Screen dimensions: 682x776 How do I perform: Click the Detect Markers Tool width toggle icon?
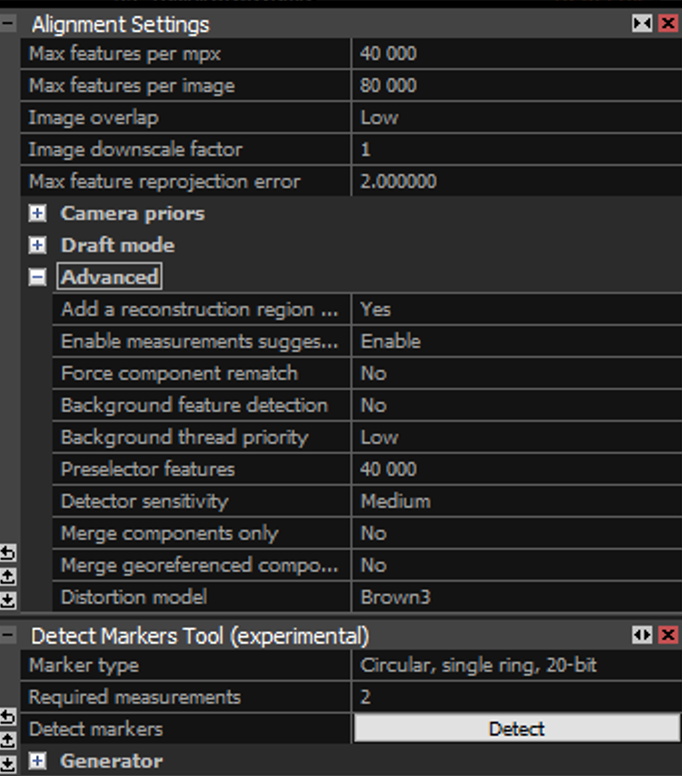click(642, 635)
